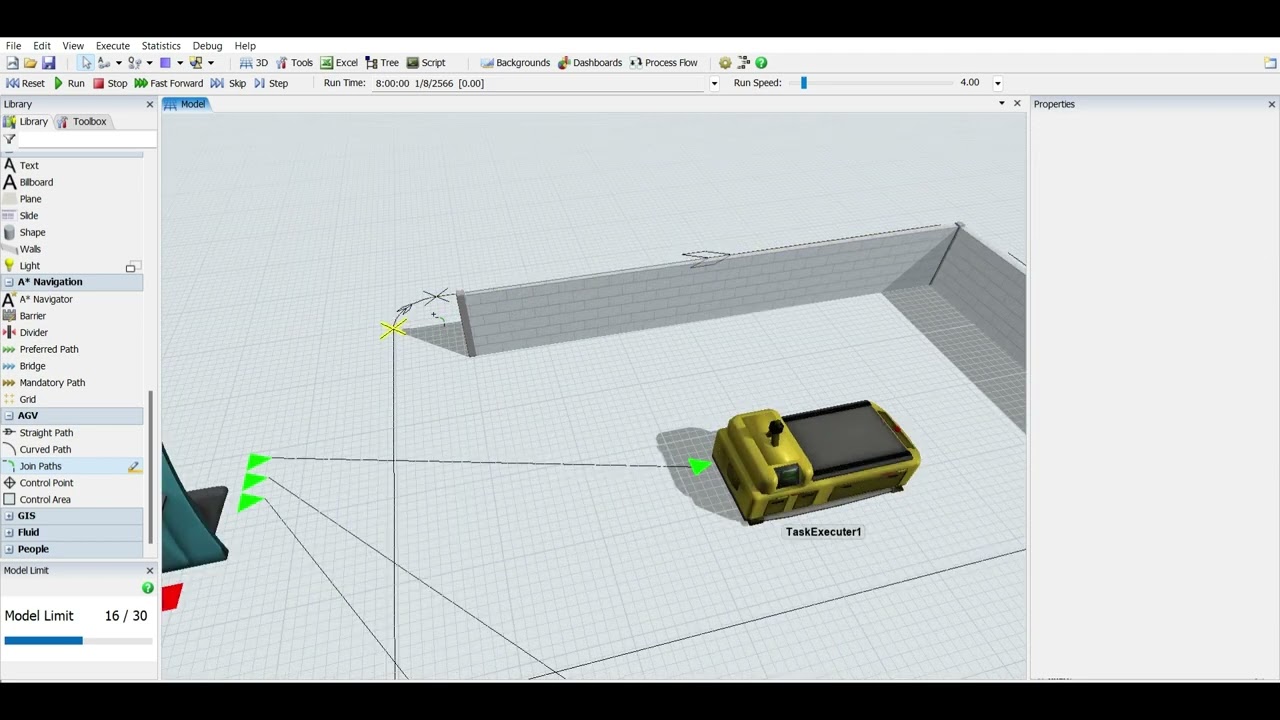Select the A* Navigator object

tap(46, 299)
